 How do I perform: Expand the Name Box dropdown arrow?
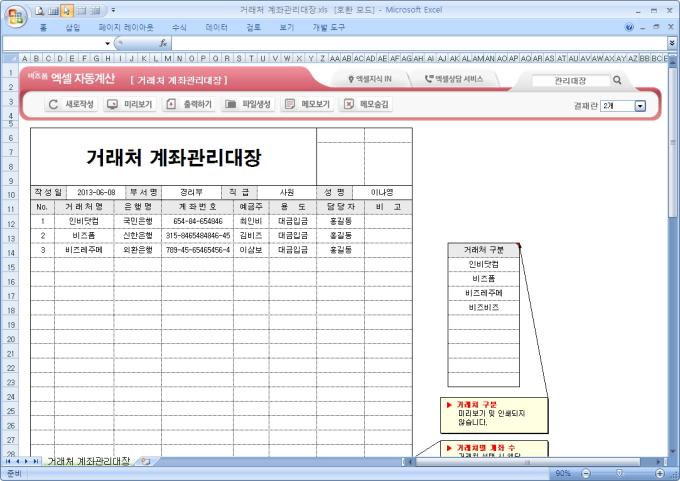click(107, 43)
